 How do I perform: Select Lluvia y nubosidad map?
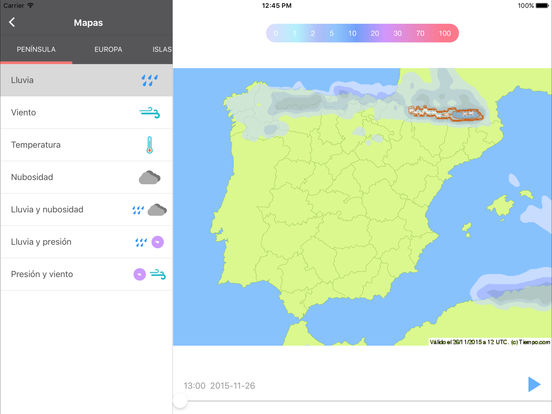click(86, 210)
